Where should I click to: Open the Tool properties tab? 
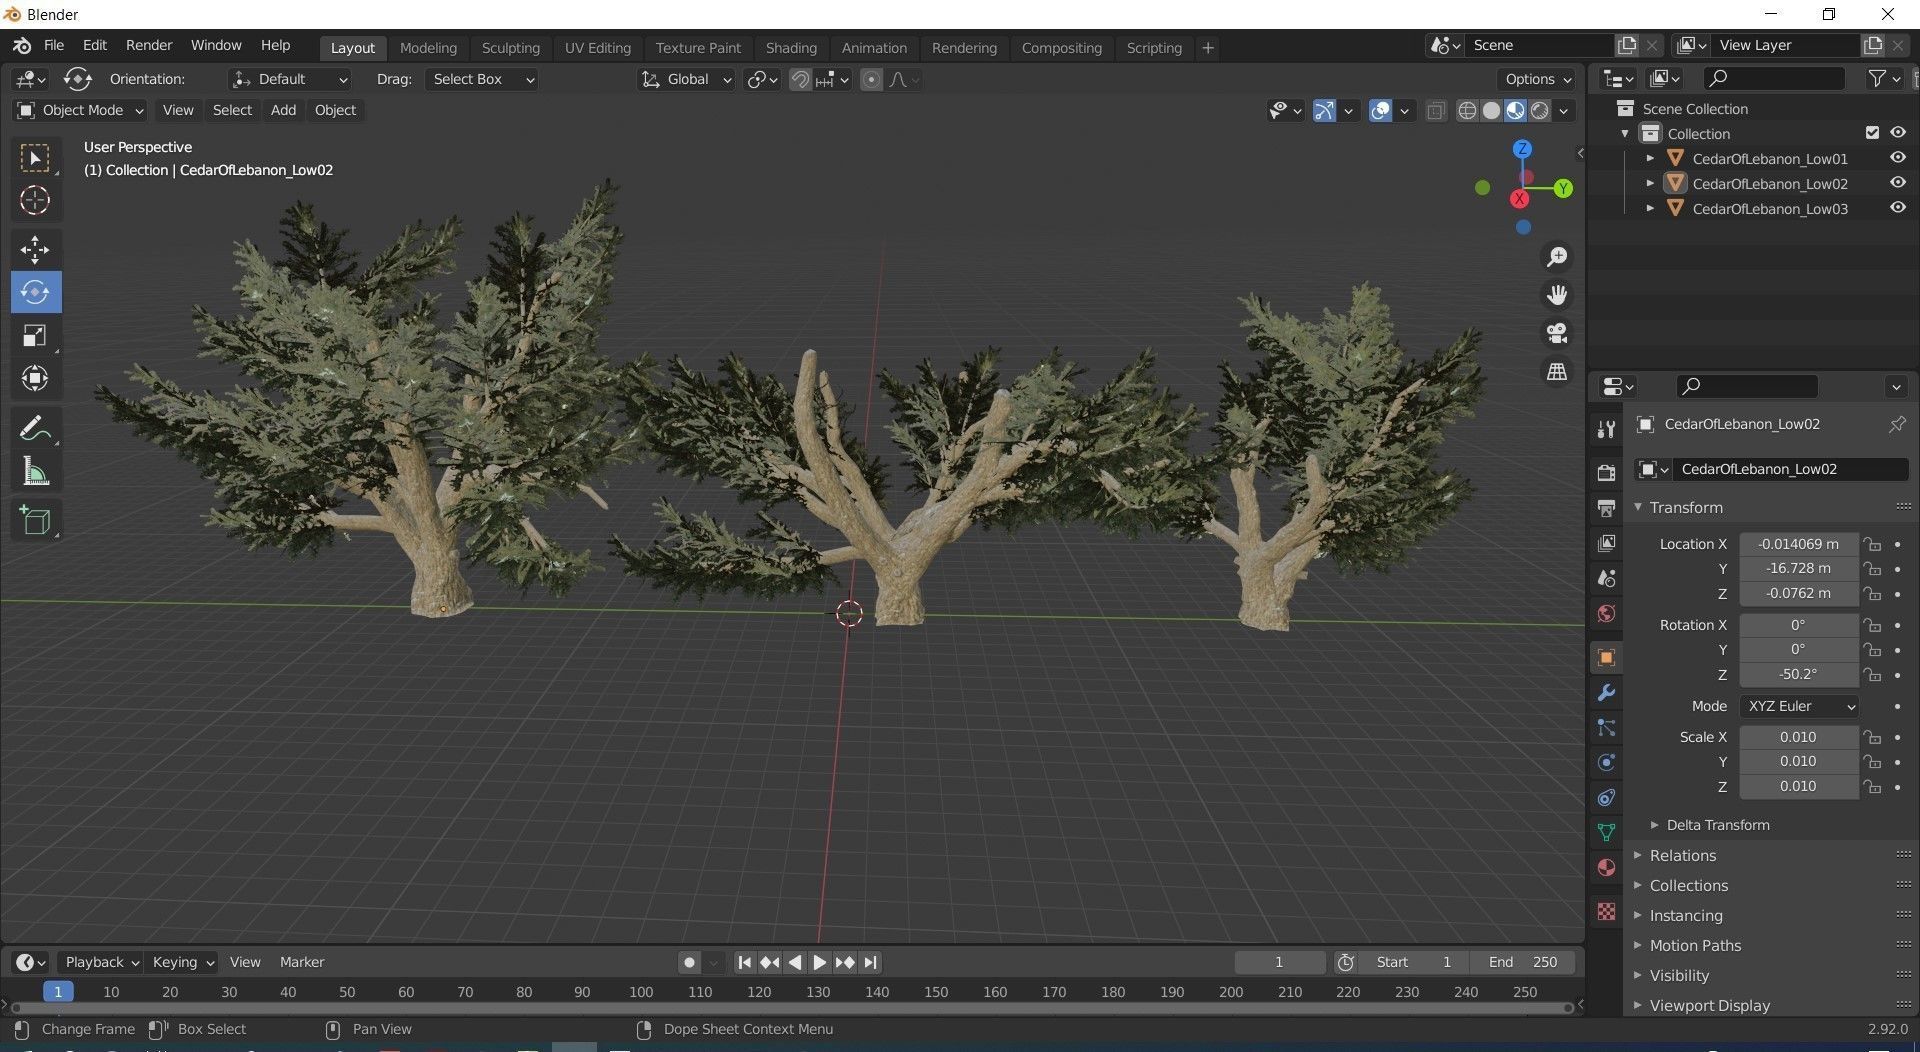[1606, 429]
